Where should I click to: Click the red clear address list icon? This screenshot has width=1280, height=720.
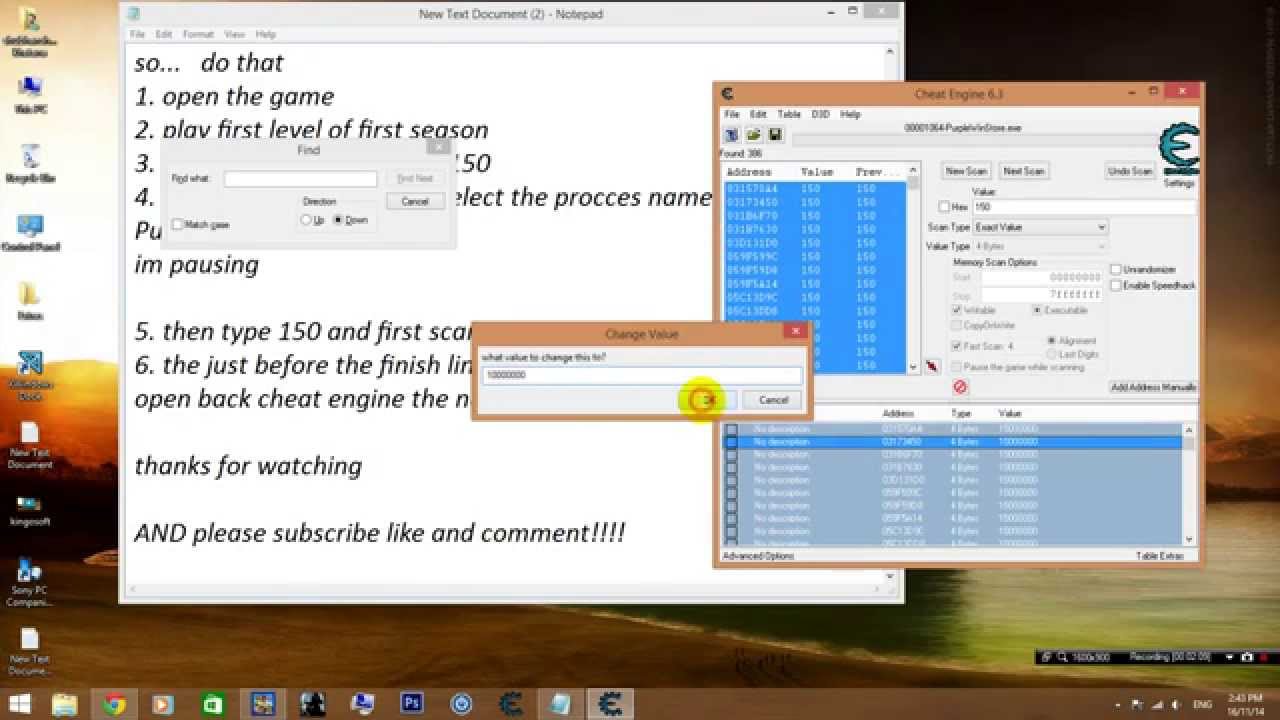pos(960,387)
